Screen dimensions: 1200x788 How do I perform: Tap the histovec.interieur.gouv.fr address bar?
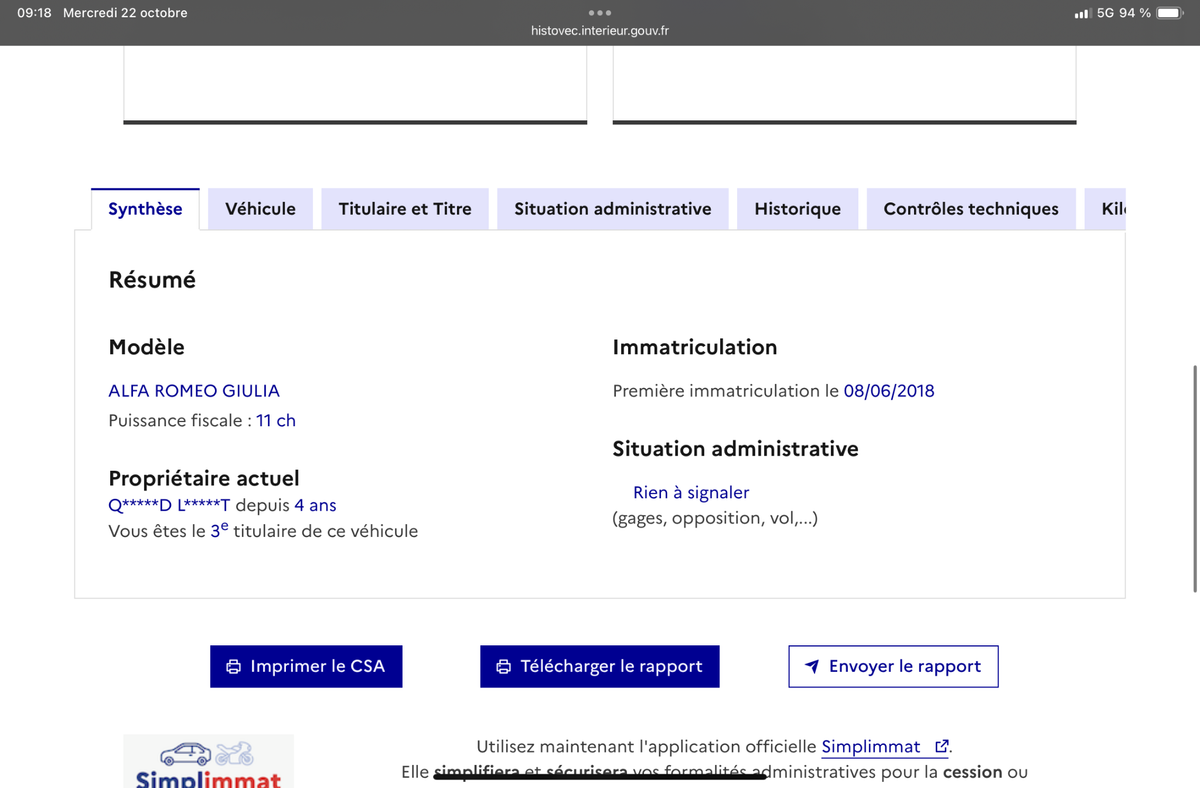tap(600, 31)
